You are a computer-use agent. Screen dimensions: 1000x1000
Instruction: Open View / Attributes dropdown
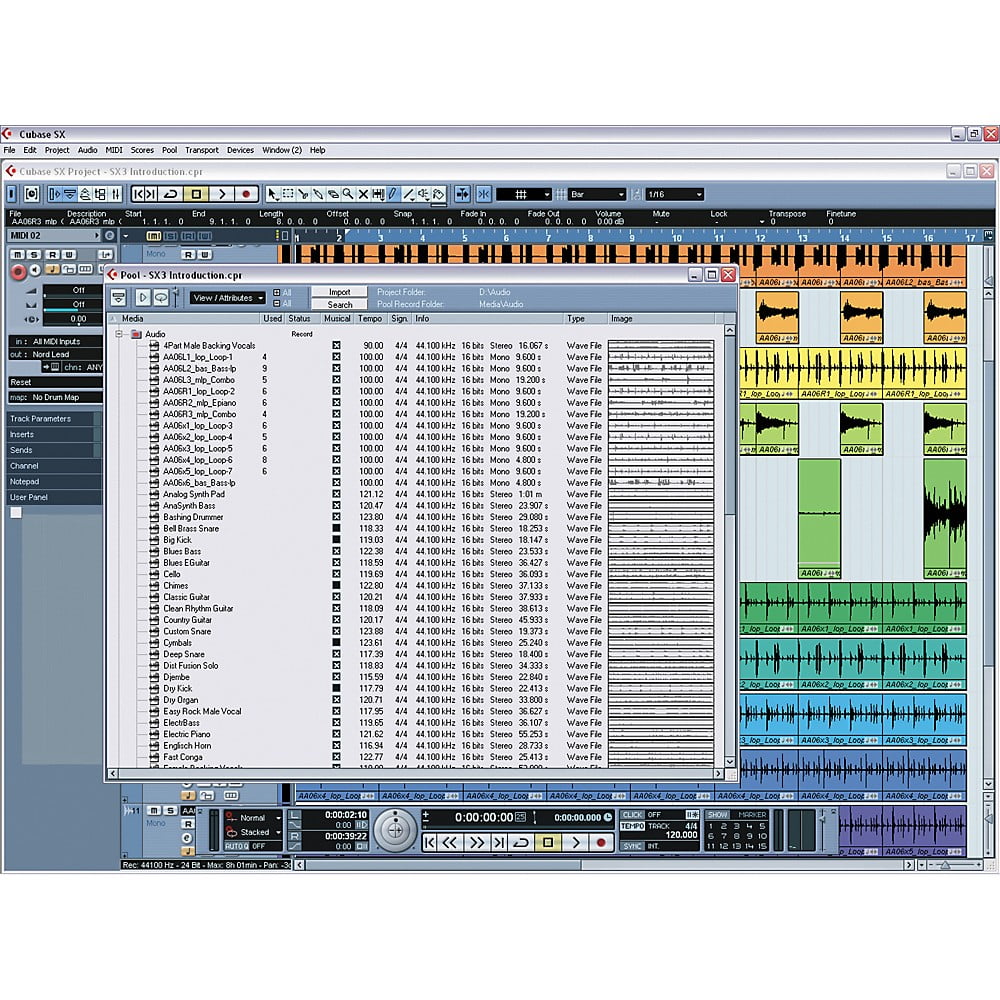click(228, 298)
